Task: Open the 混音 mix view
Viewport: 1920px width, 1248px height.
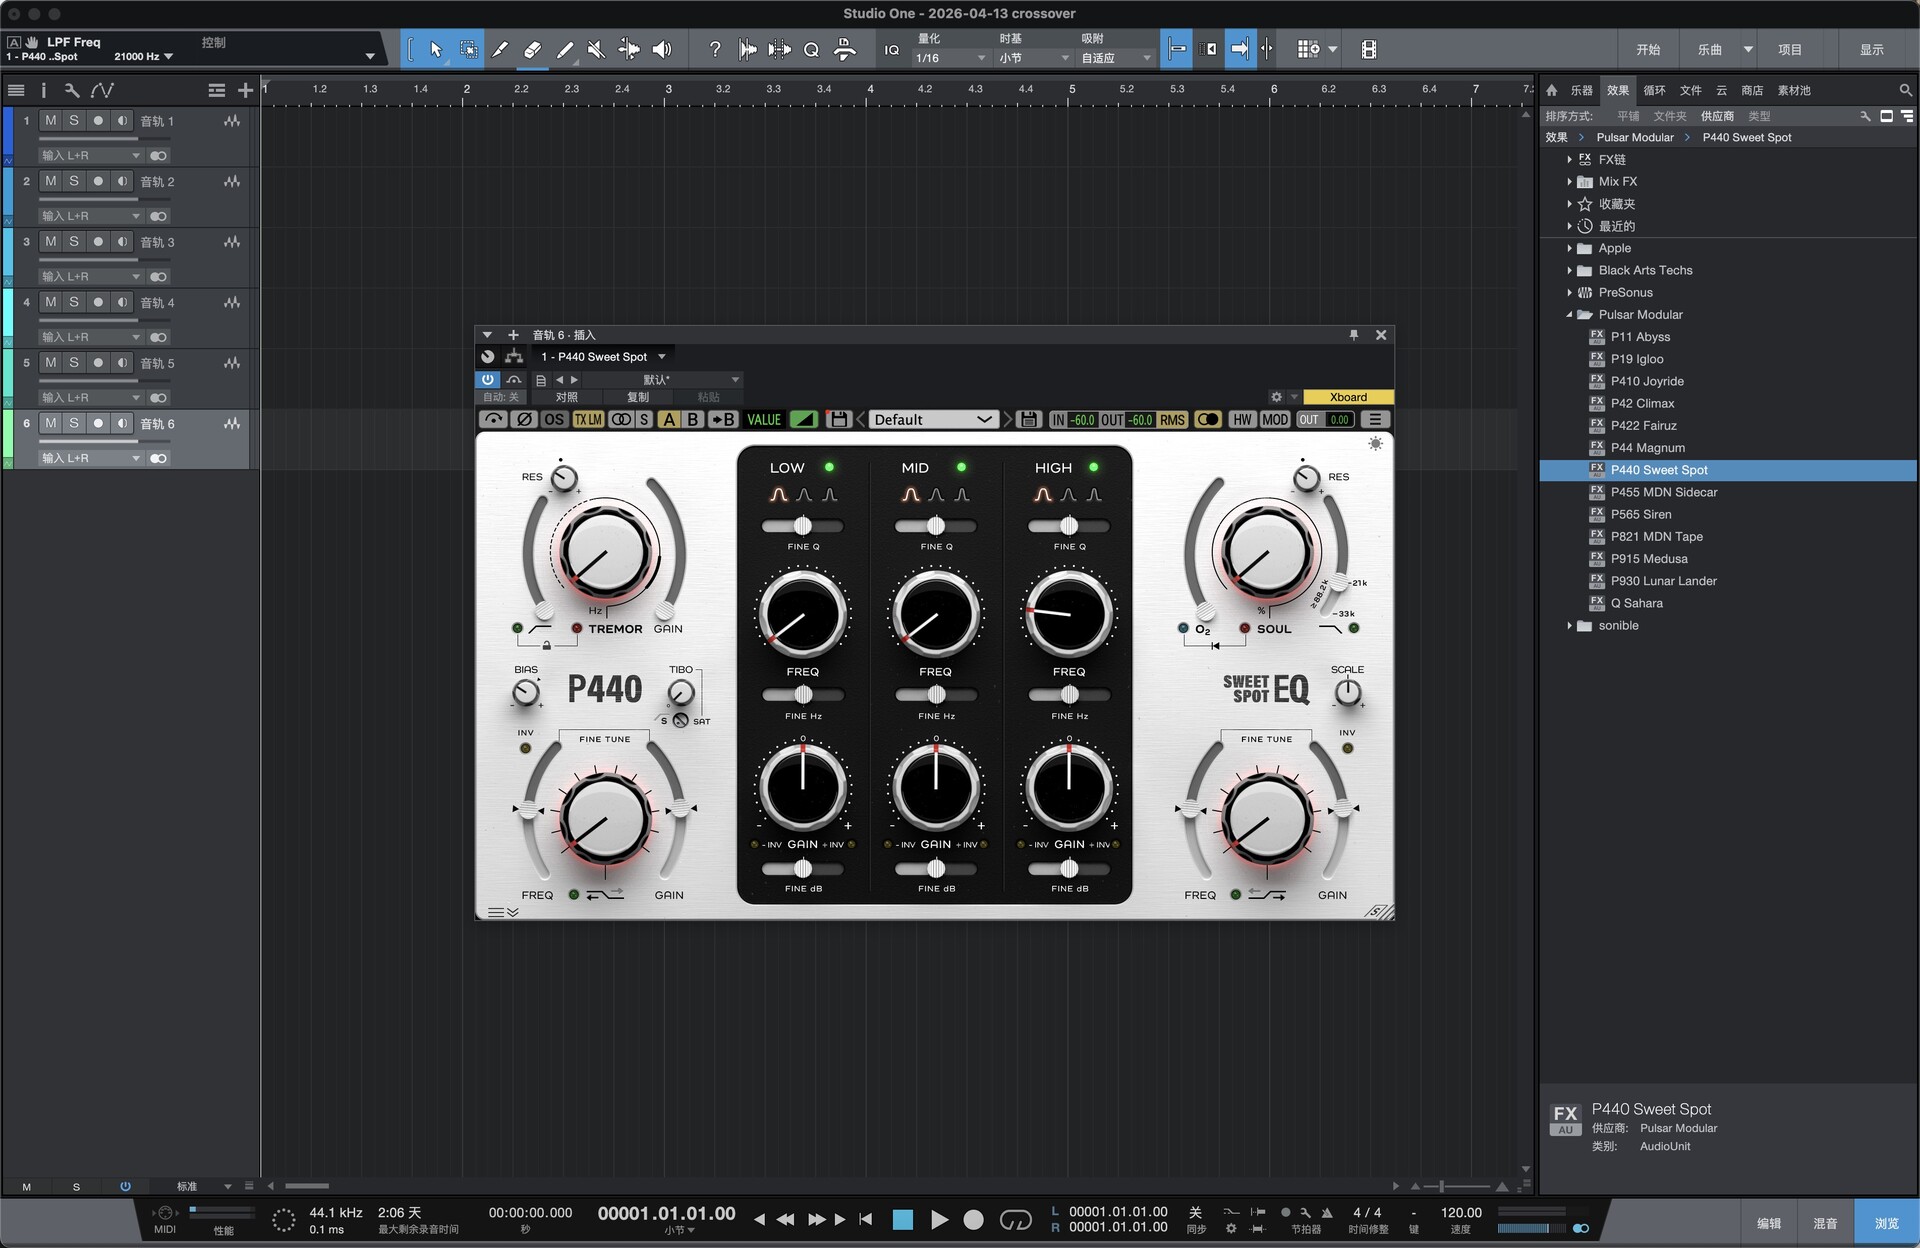Action: 1825,1223
